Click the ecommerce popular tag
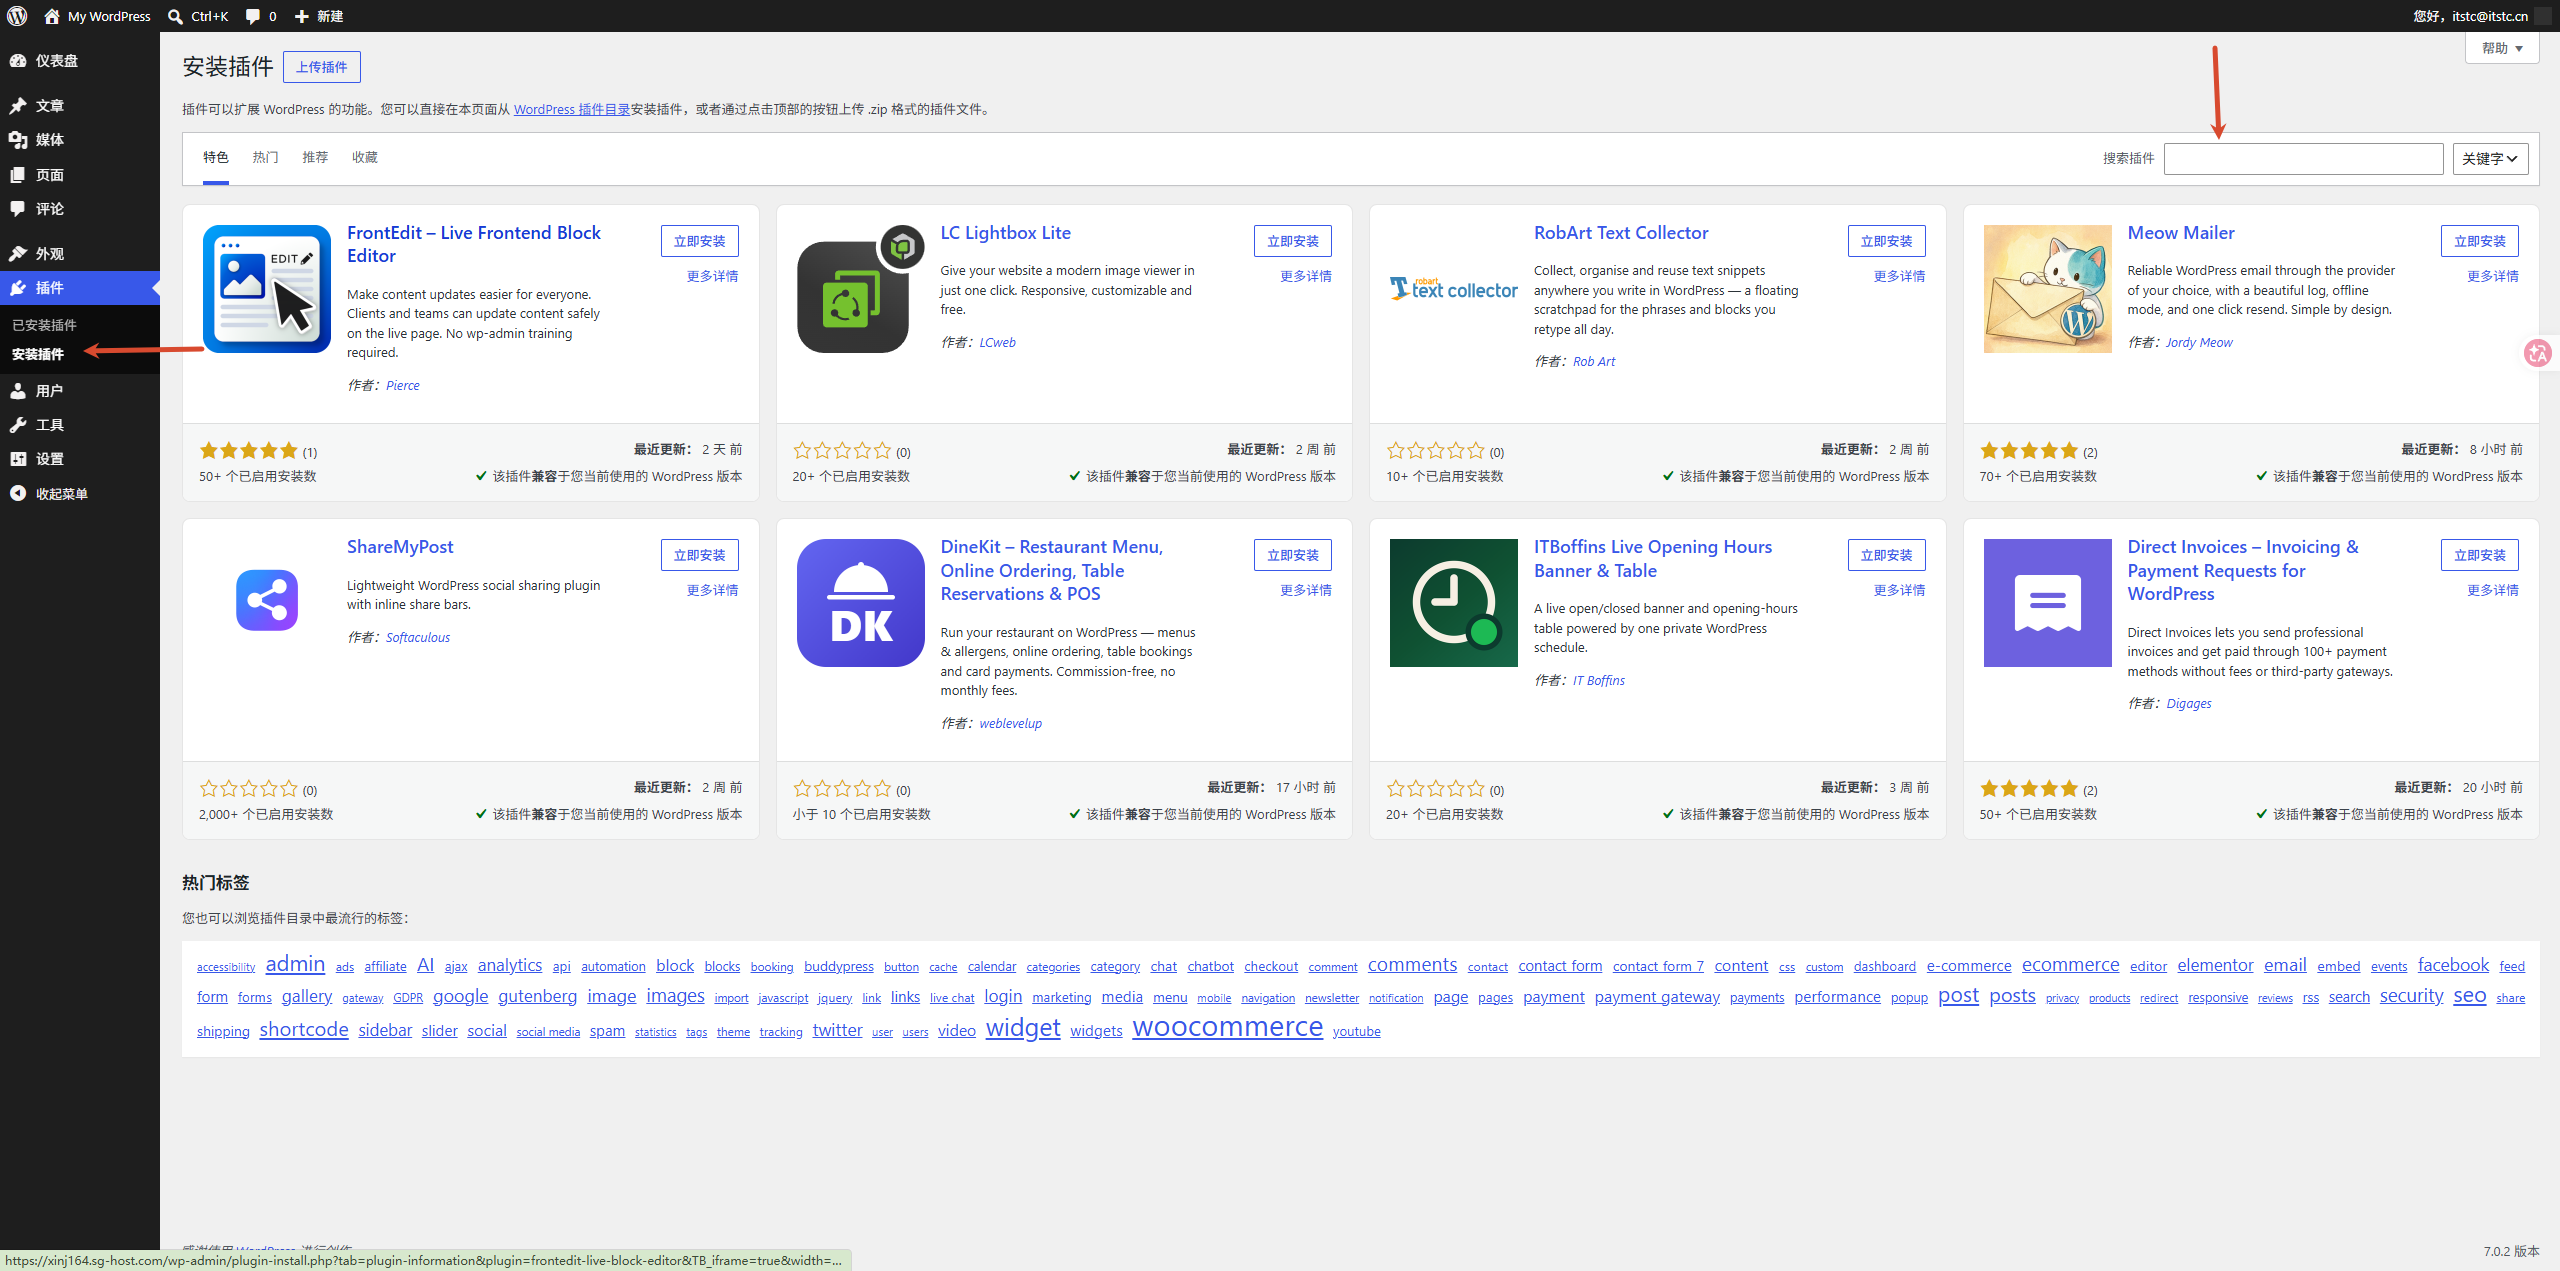 [x=2071, y=965]
